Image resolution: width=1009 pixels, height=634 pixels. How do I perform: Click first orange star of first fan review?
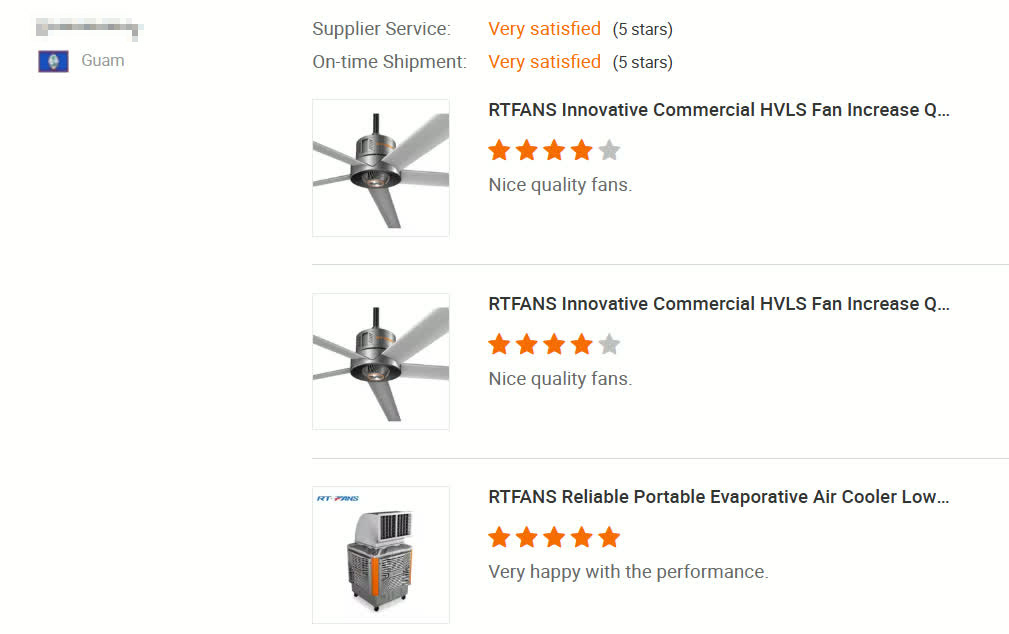(499, 151)
